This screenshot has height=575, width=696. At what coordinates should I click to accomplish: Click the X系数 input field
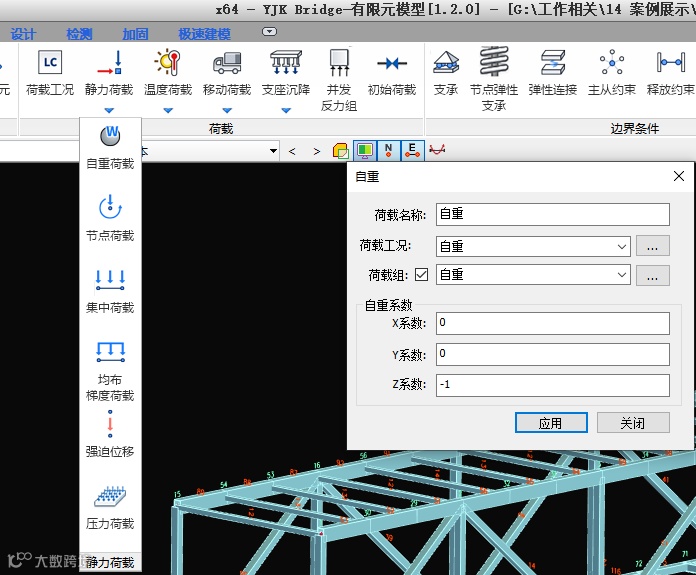553,323
